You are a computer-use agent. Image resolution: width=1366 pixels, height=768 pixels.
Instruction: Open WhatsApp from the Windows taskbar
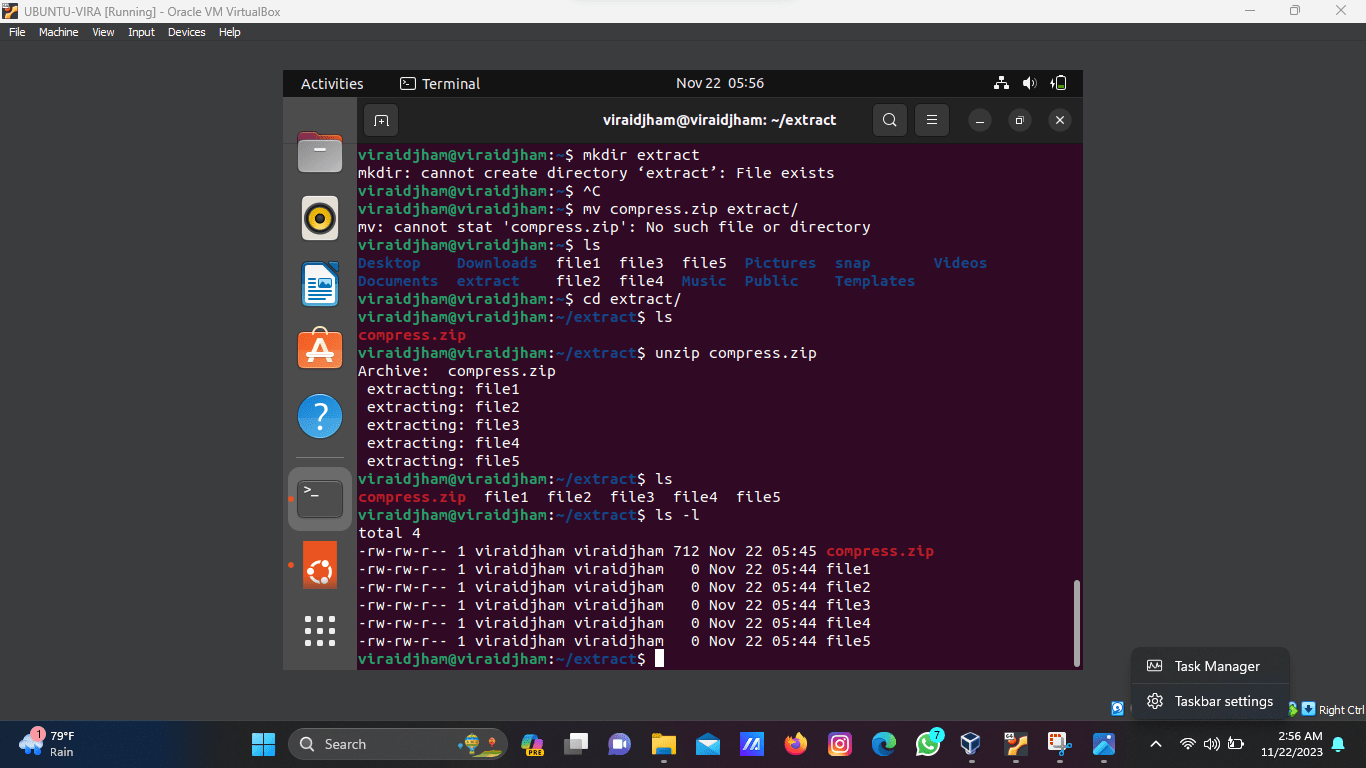928,744
